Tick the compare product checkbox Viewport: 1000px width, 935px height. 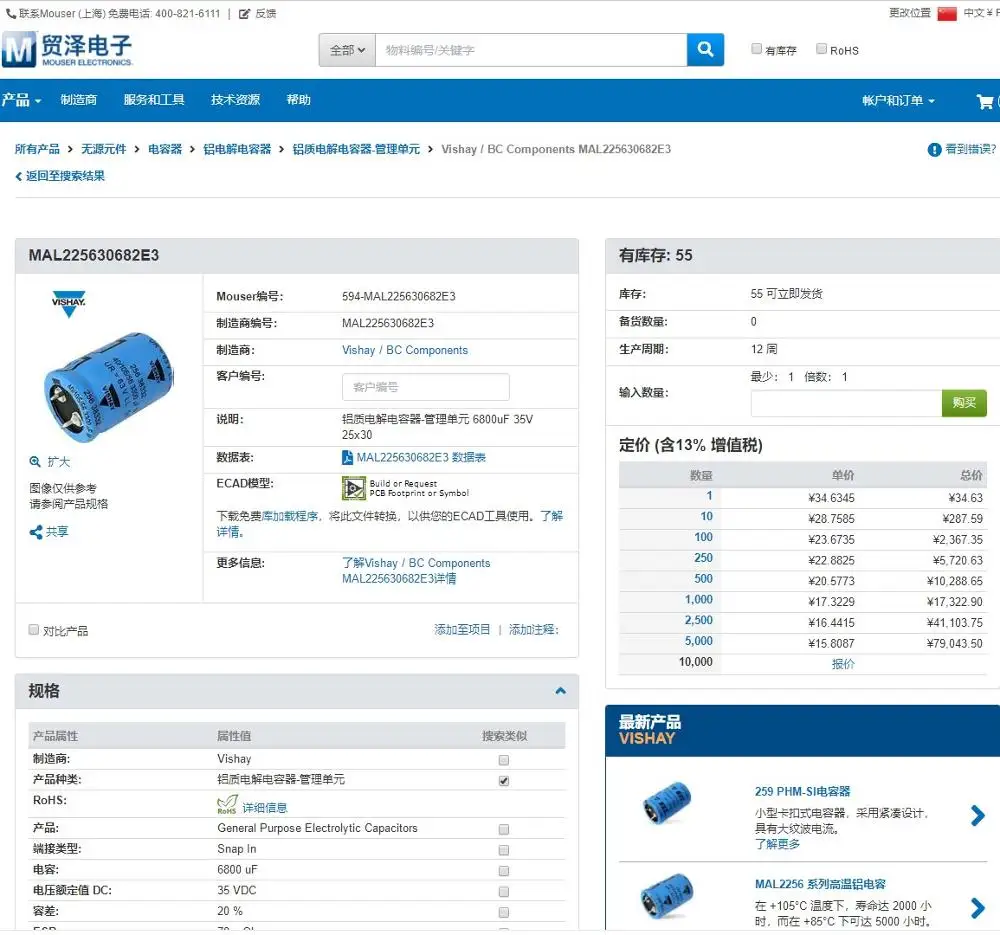pyautogui.click(x=34, y=629)
